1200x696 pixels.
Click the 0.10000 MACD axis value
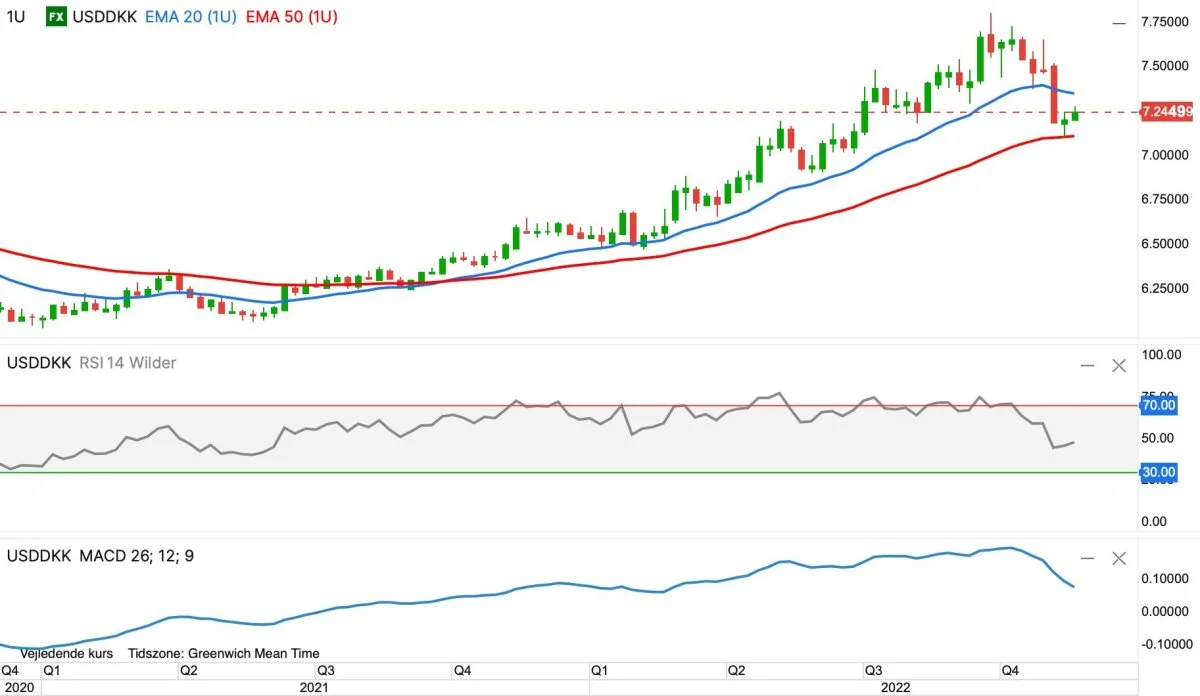point(1167,579)
